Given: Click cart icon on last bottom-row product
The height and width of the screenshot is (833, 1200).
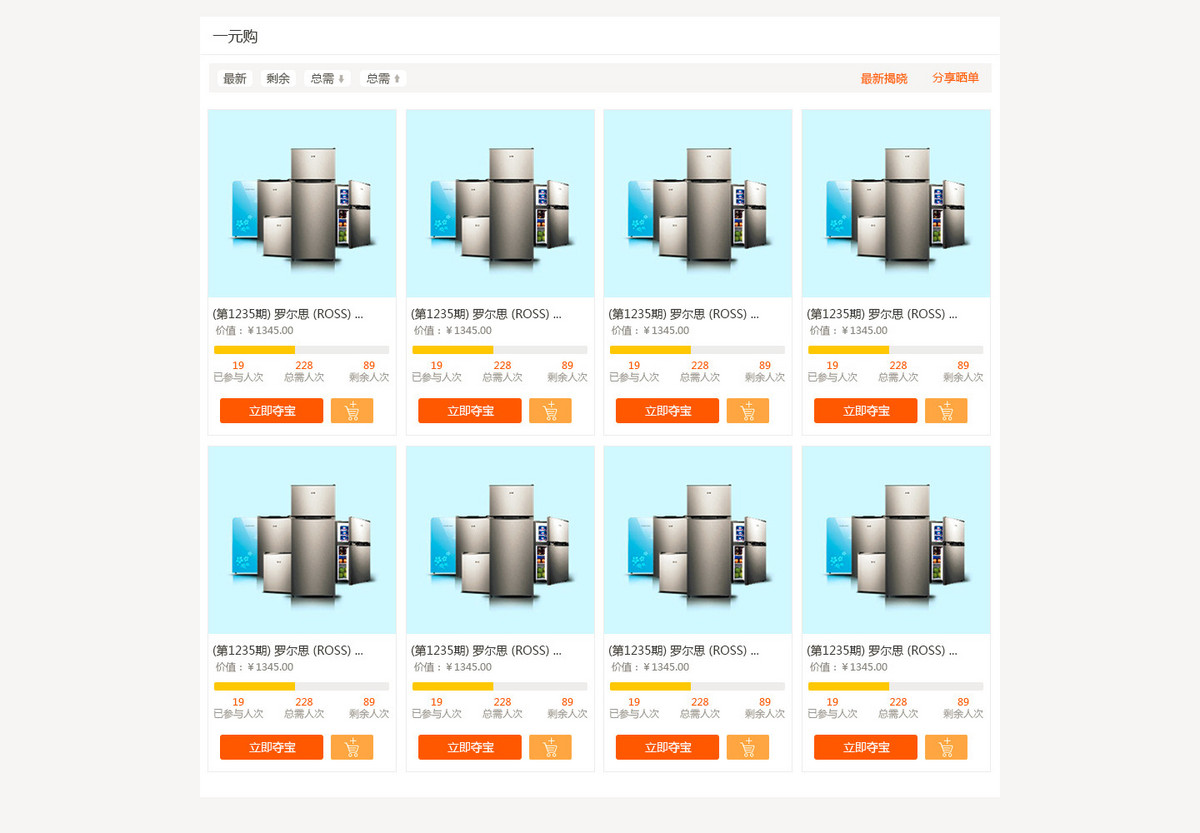Looking at the screenshot, I should 946,748.
